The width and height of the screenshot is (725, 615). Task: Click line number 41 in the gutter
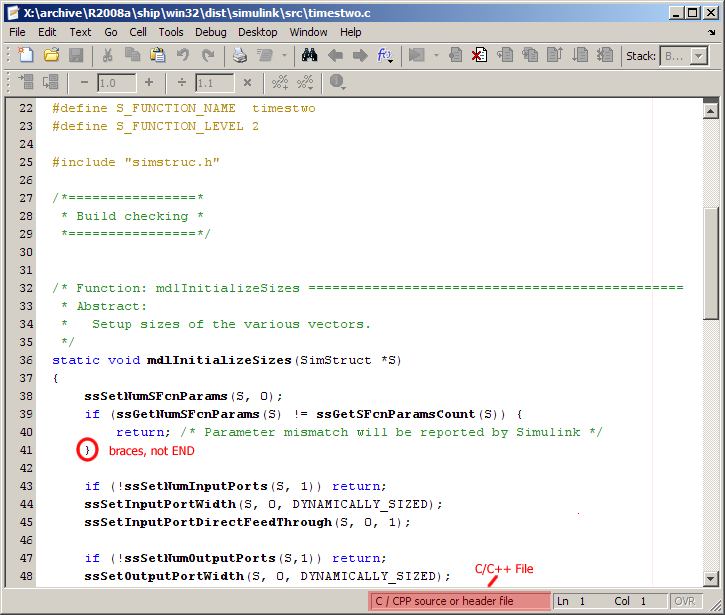tap(26, 450)
